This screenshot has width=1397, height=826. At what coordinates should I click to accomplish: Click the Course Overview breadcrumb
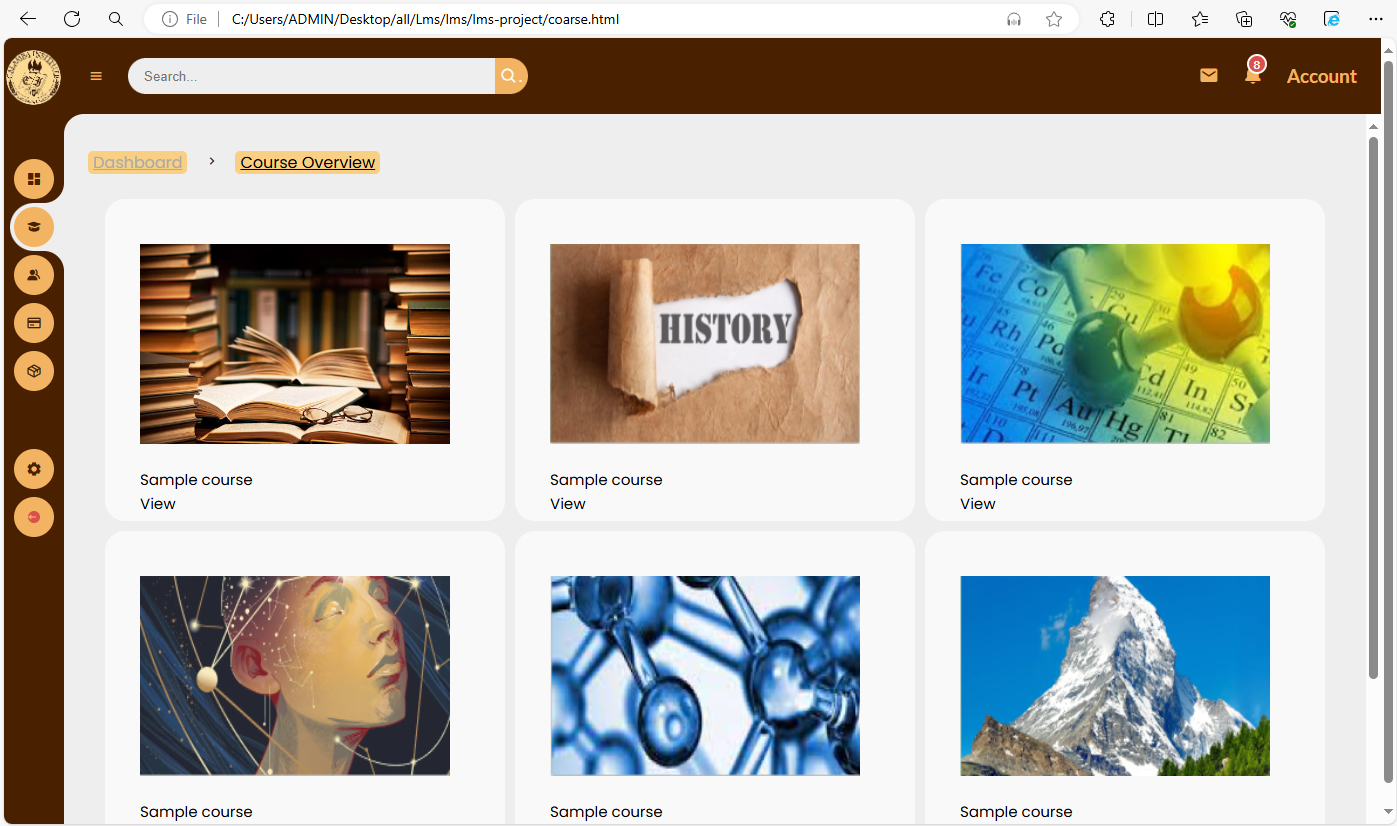coord(308,162)
